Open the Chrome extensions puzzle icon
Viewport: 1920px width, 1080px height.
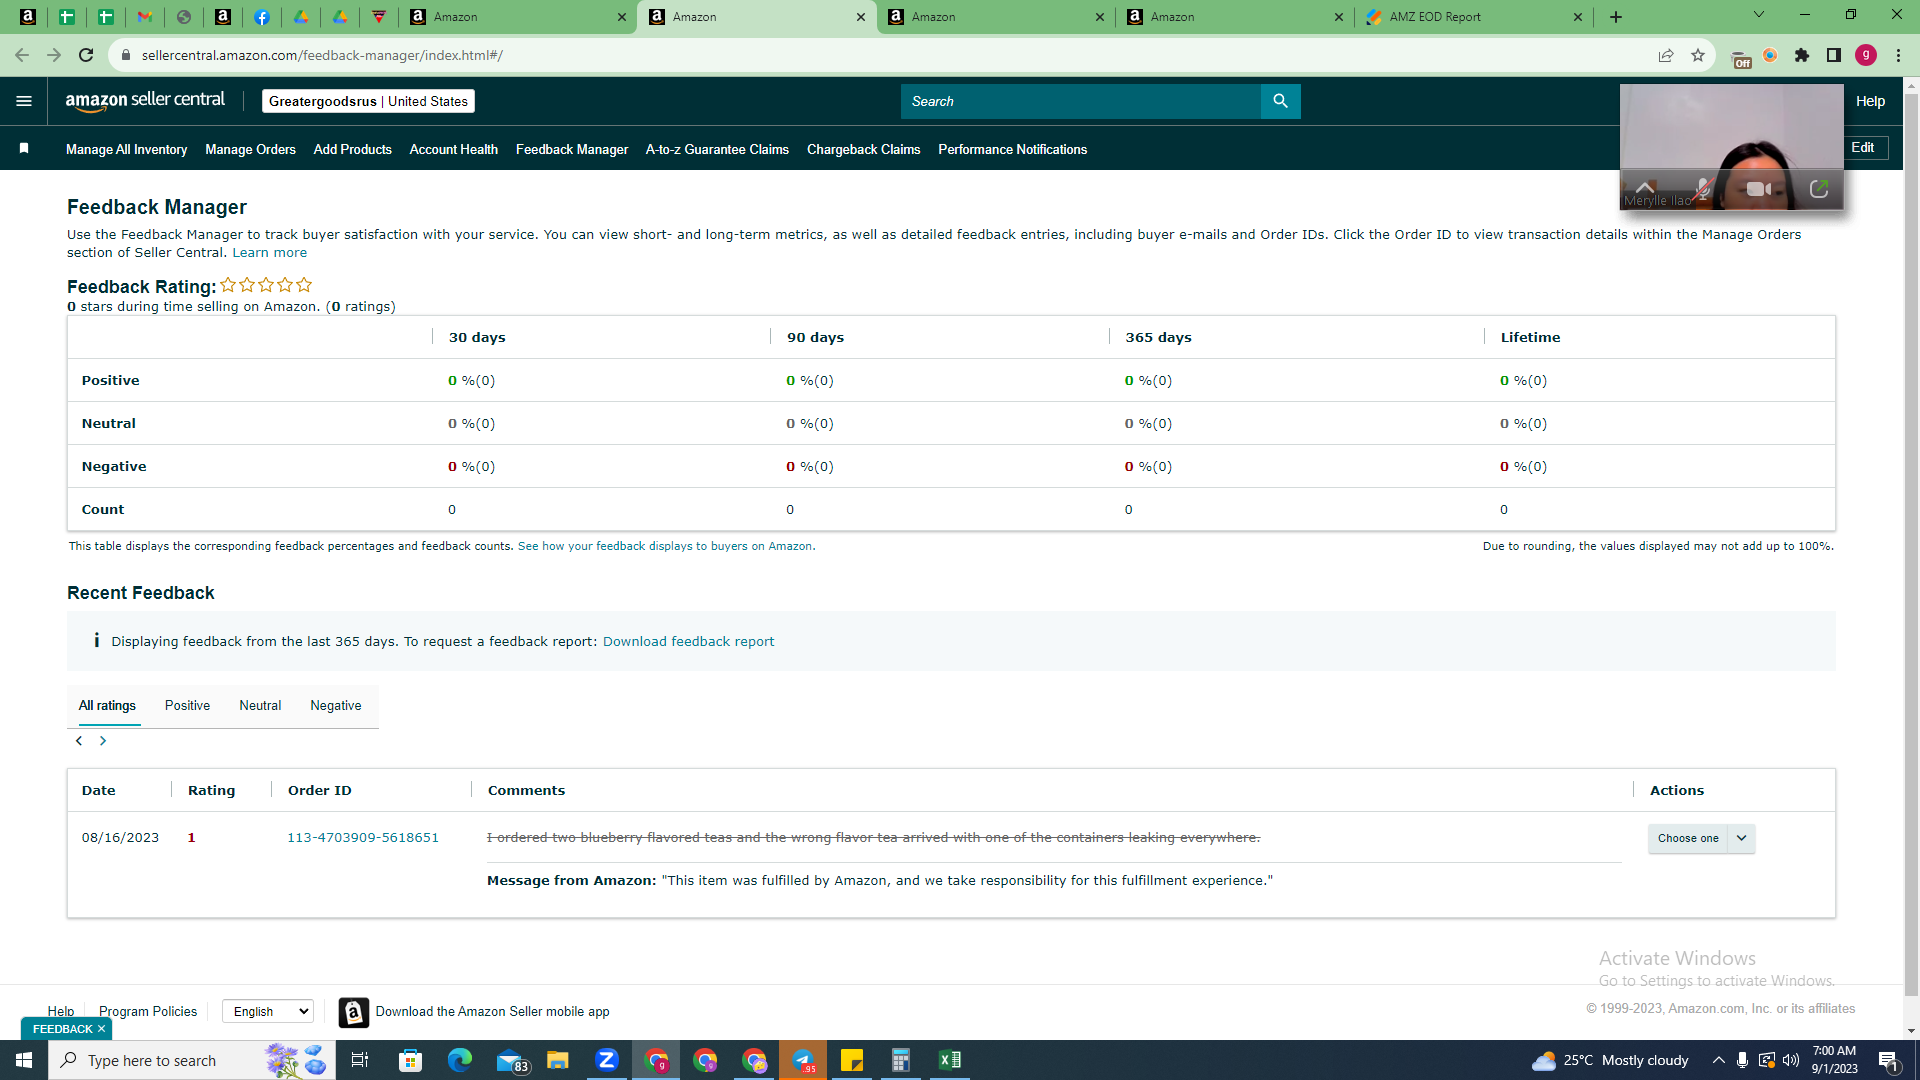(1802, 55)
